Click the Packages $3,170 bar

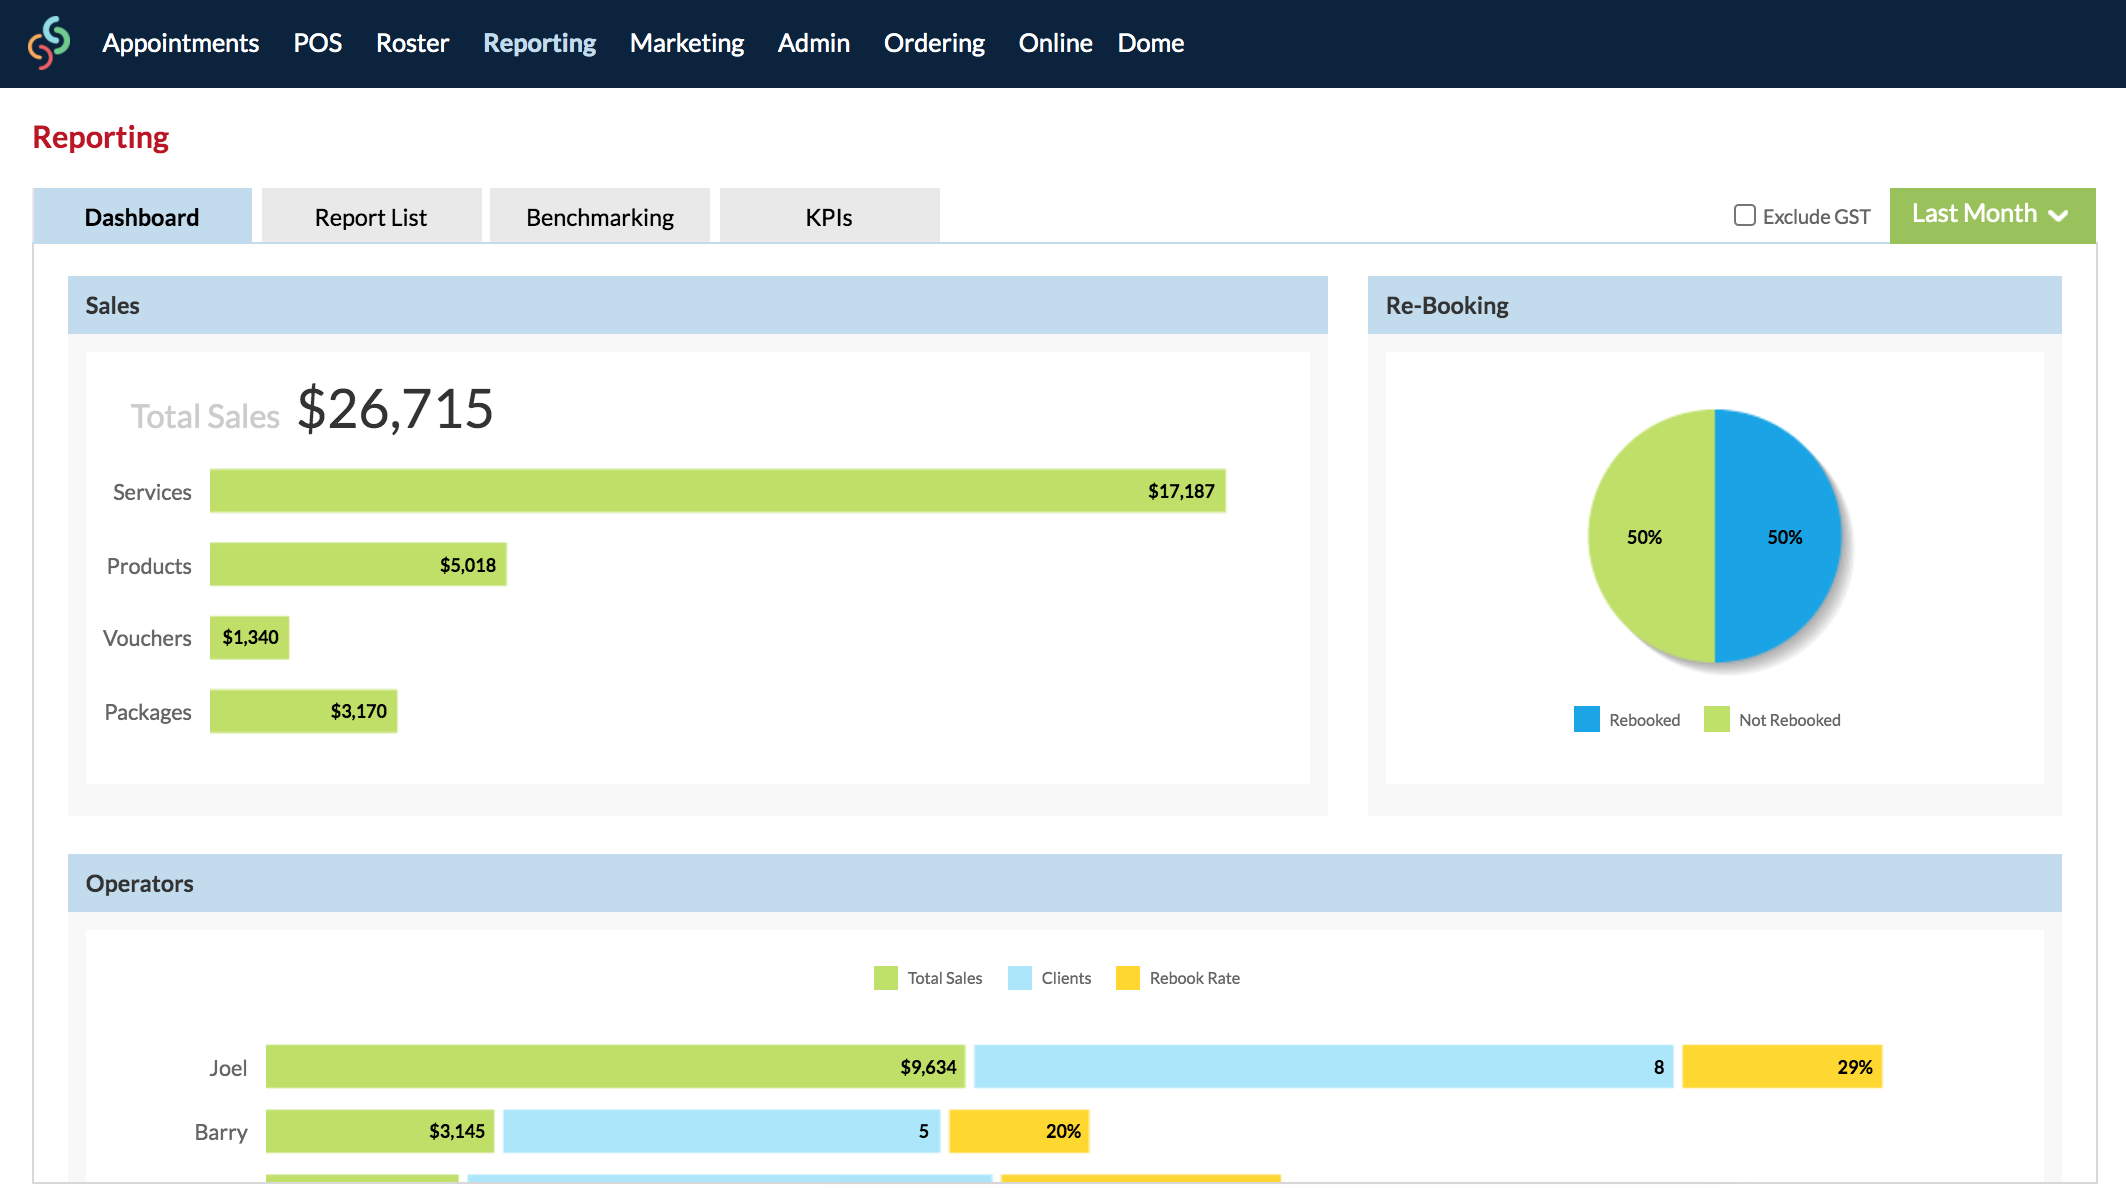(x=303, y=711)
